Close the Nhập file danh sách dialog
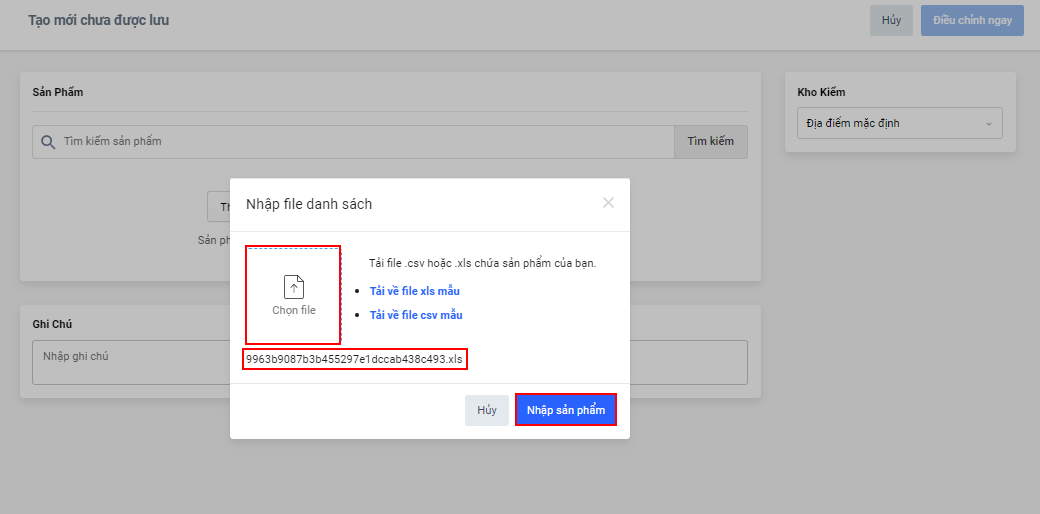The image size is (1040, 514). [x=608, y=203]
